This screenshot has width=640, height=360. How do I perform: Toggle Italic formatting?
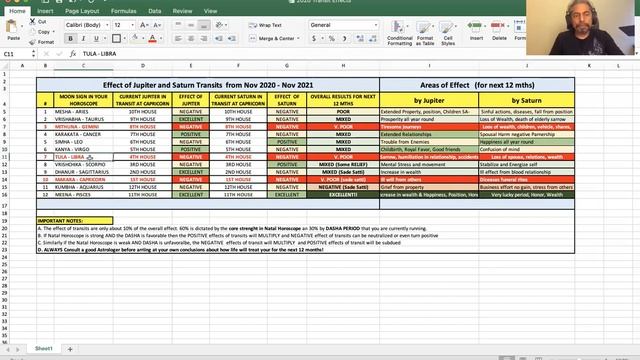83,38
